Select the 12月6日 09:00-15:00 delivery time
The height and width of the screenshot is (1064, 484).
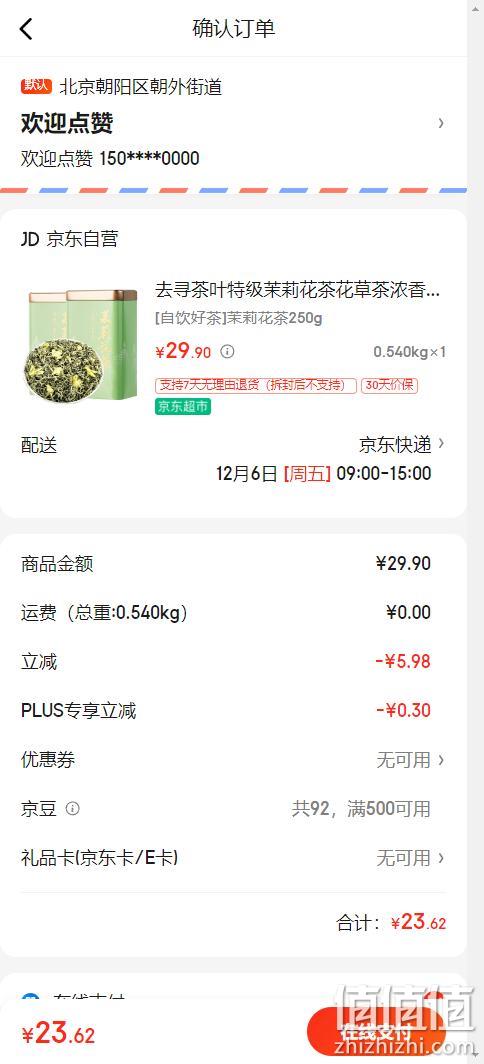[x=324, y=473]
